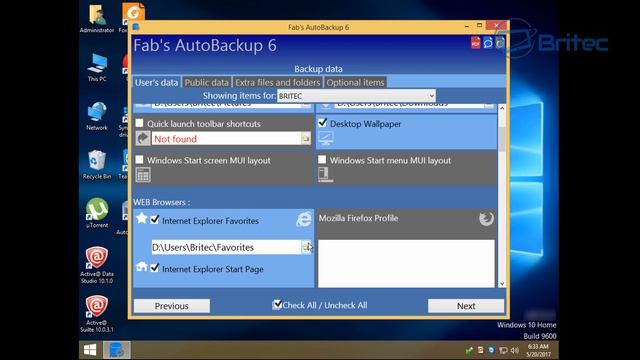640x360 pixels.
Task: Click the blue speech bubble icon
Action: coord(488,42)
